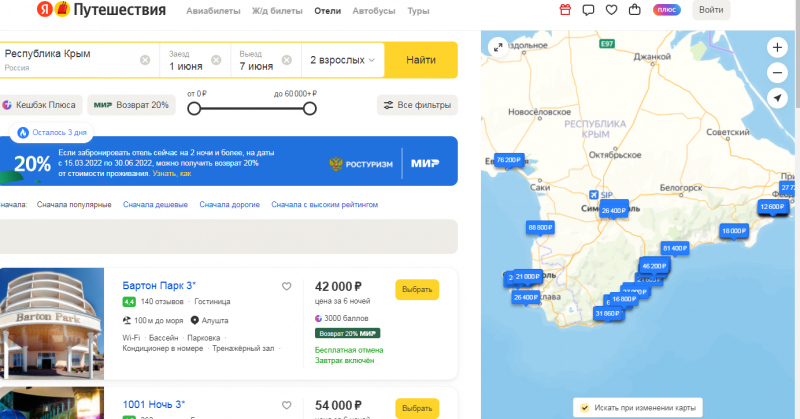This screenshot has height=419, width=800.
Task: Clear the Республика Крым destination field
Action: 145,60
